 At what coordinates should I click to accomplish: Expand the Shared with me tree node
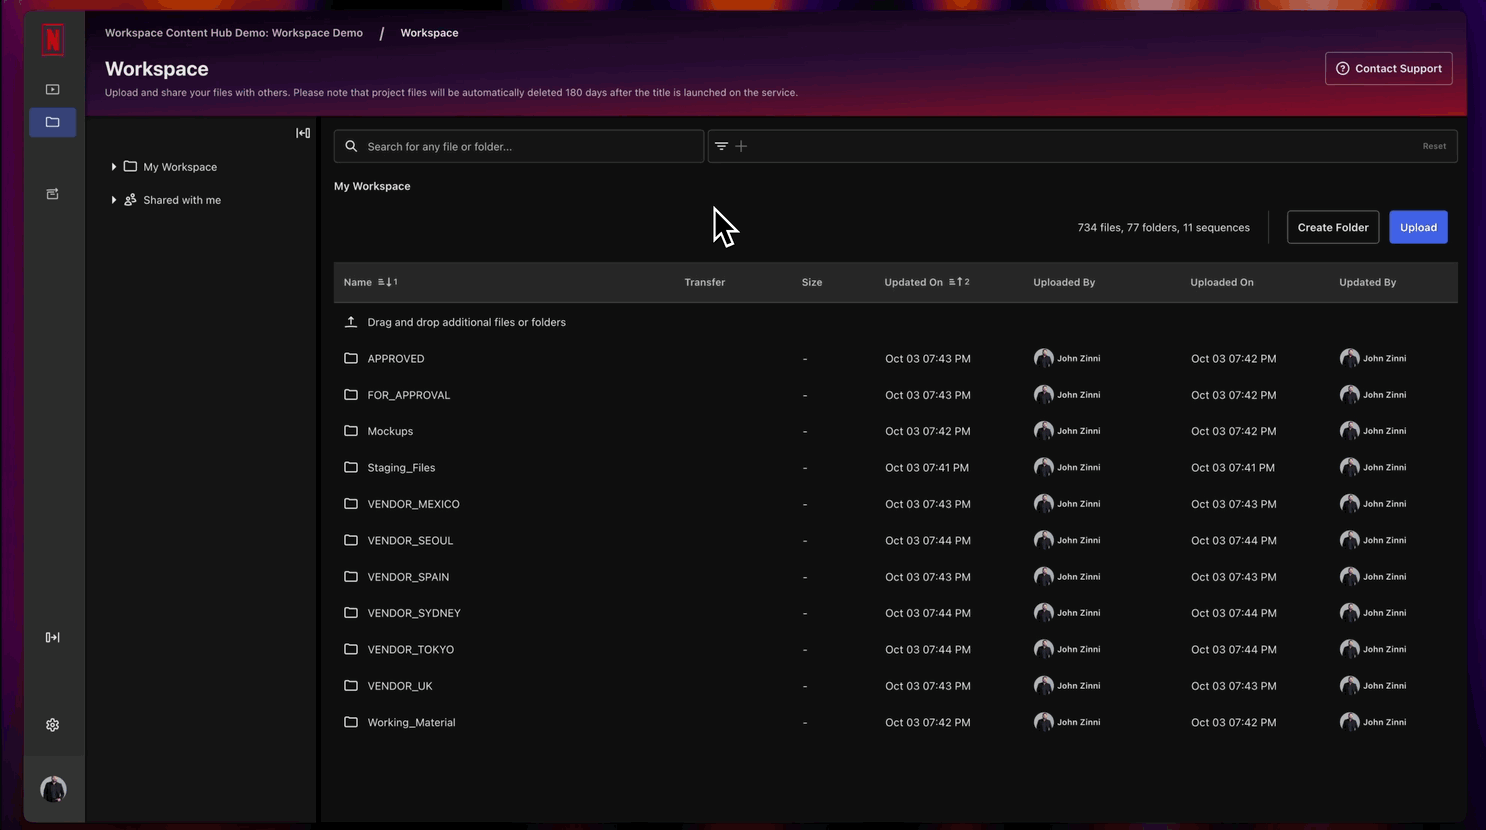coord(114,200)
